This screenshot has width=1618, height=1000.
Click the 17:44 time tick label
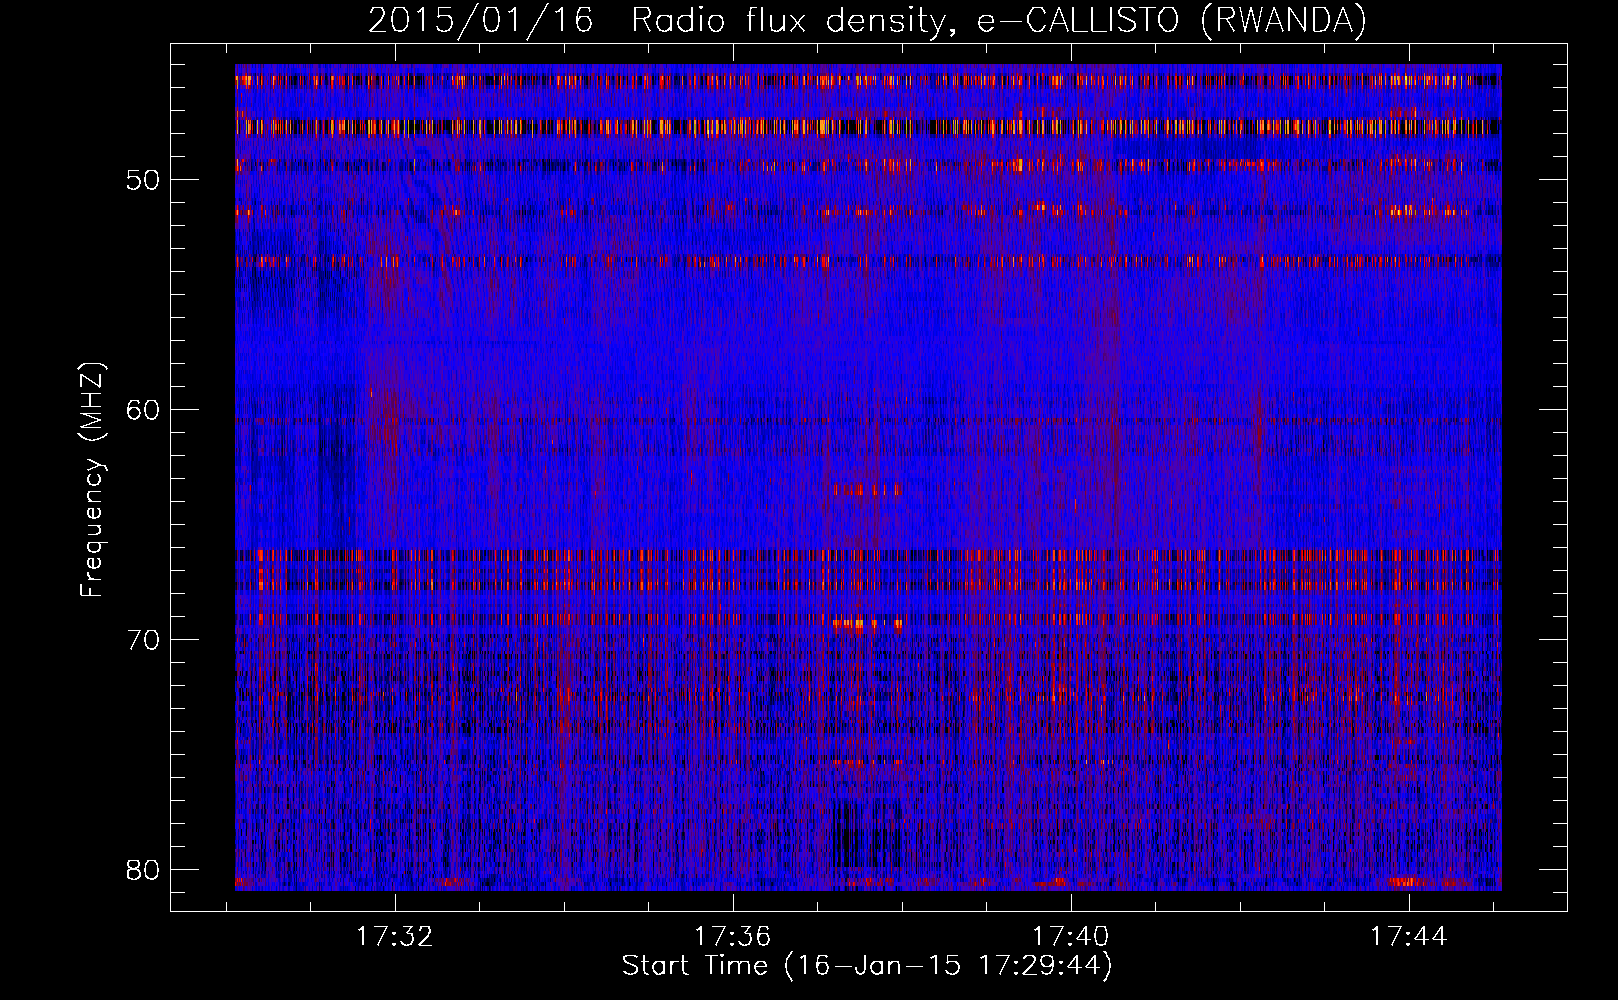(x=1409, y=937)
